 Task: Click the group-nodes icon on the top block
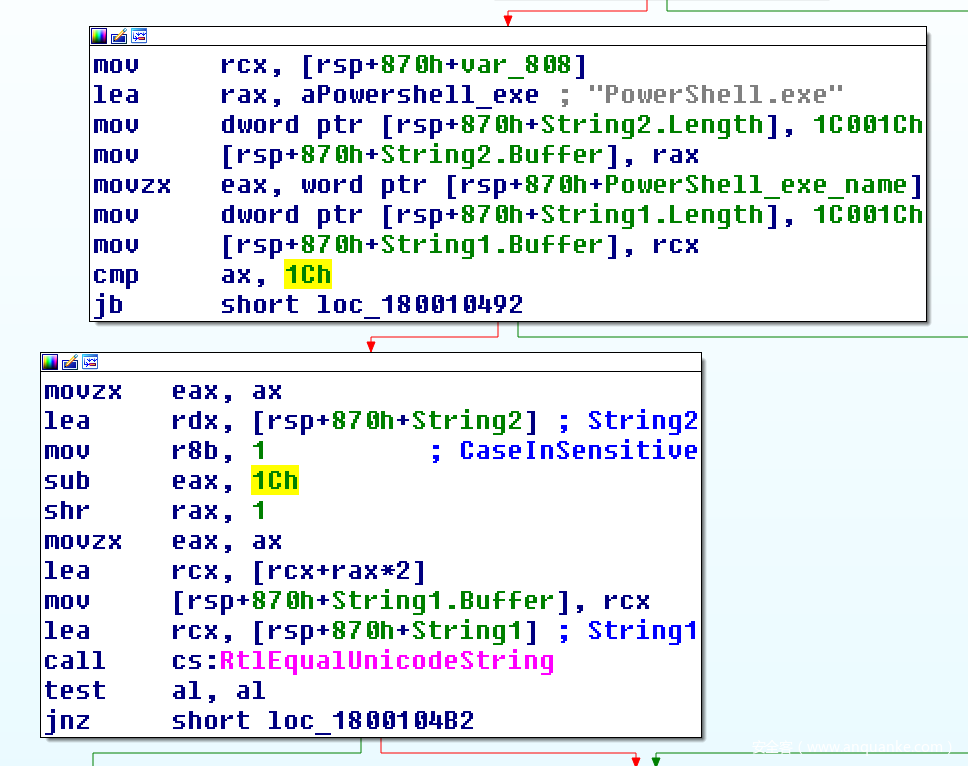[139, 36]
